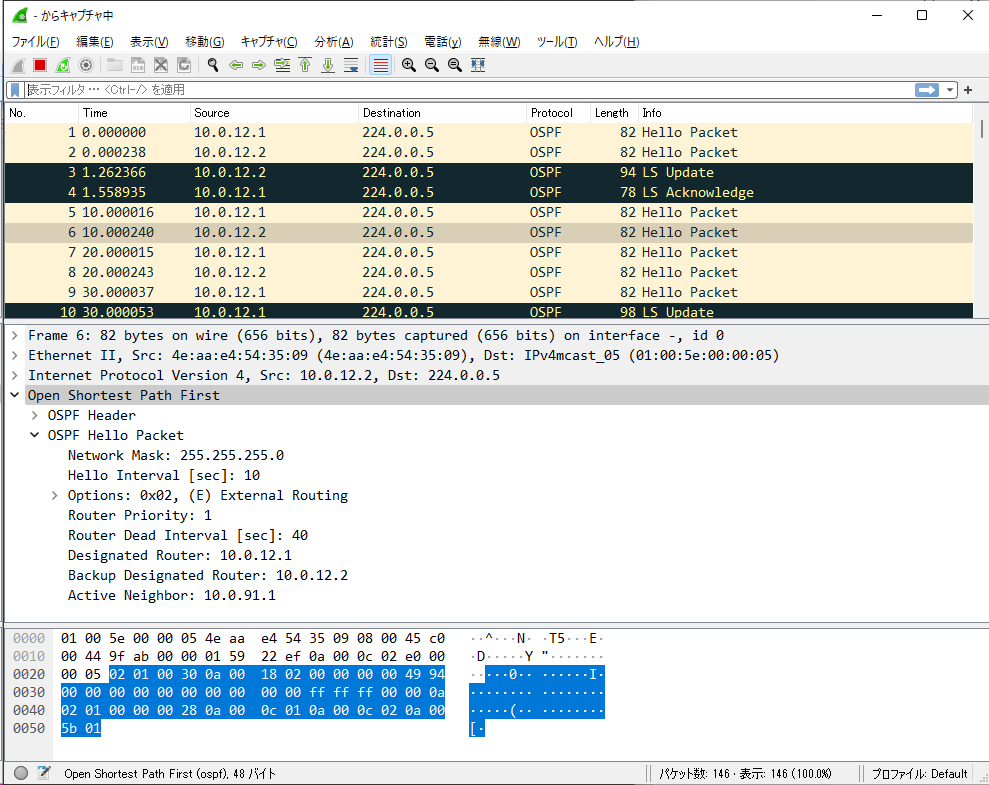Sort packets by Length column header
Screen dimensions: 989x785
(614, 113)
